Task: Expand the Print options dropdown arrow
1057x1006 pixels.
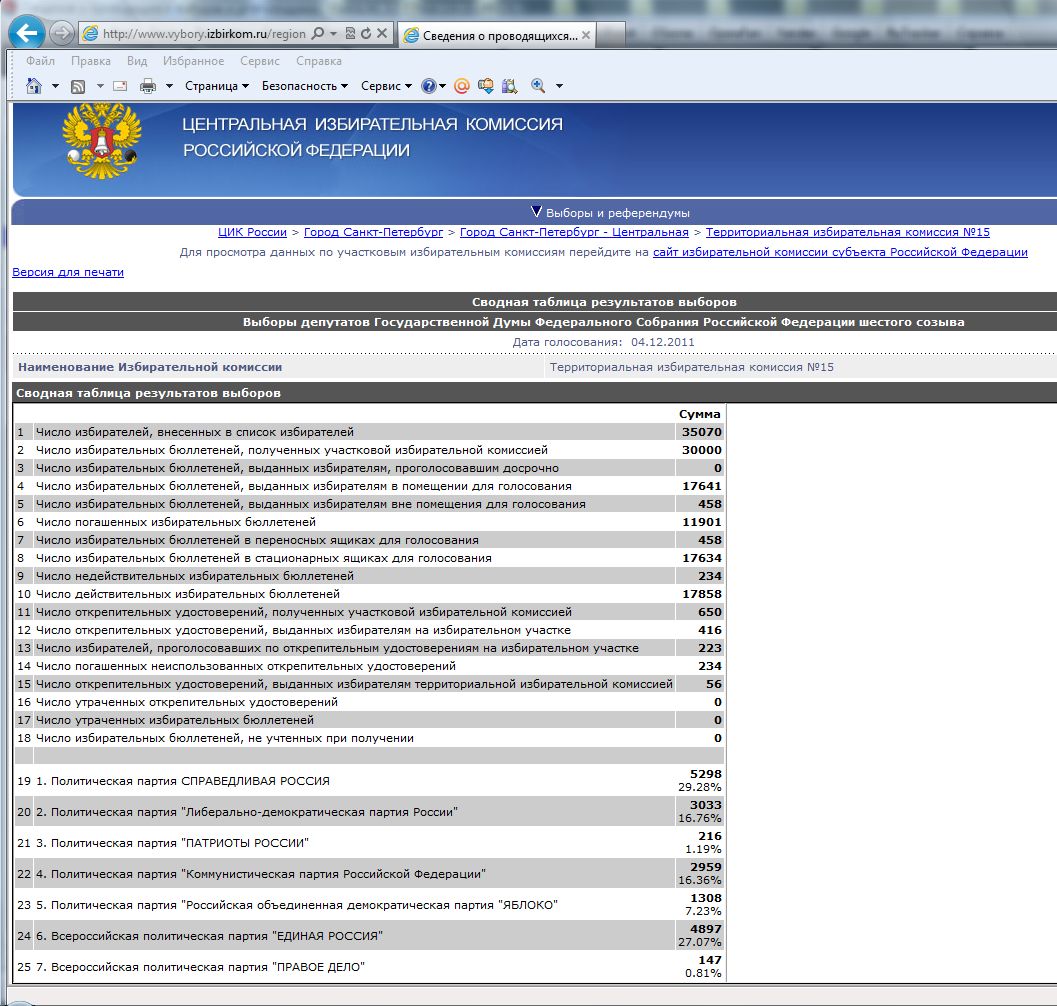Action: 167,86
